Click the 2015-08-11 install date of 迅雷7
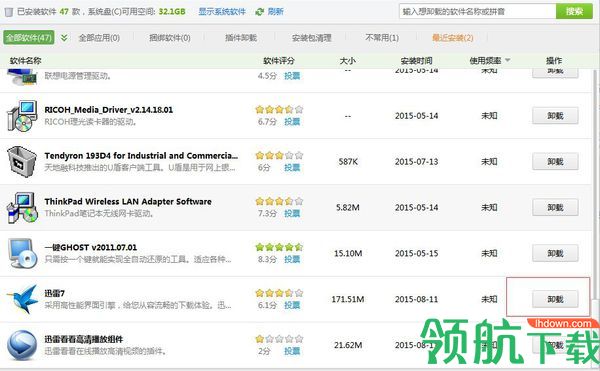The width and height of the screenshot is (600, 371). [x=416, y=299]
